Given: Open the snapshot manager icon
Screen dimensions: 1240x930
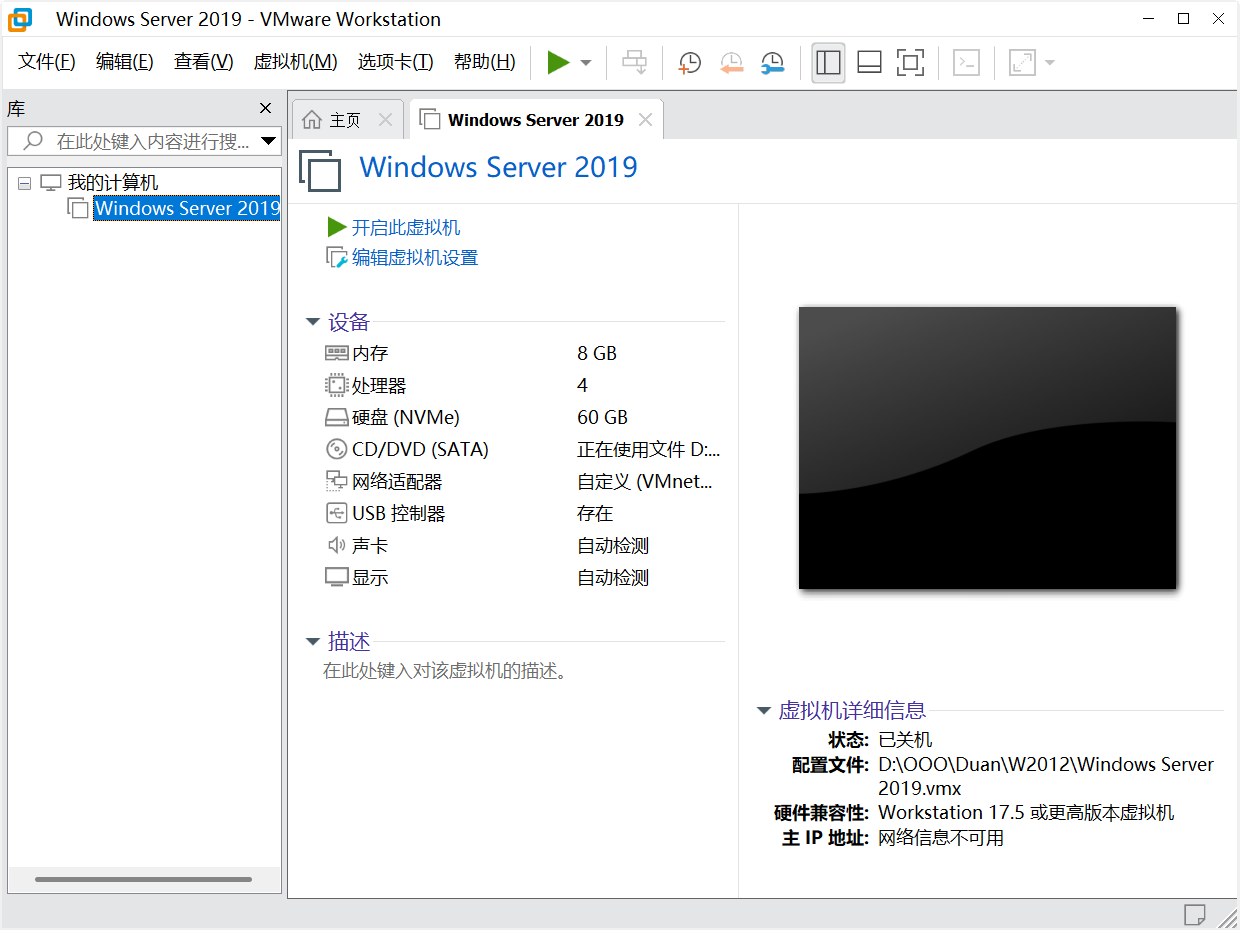Looking at the screenshot, I should click(x=771, y=62).
